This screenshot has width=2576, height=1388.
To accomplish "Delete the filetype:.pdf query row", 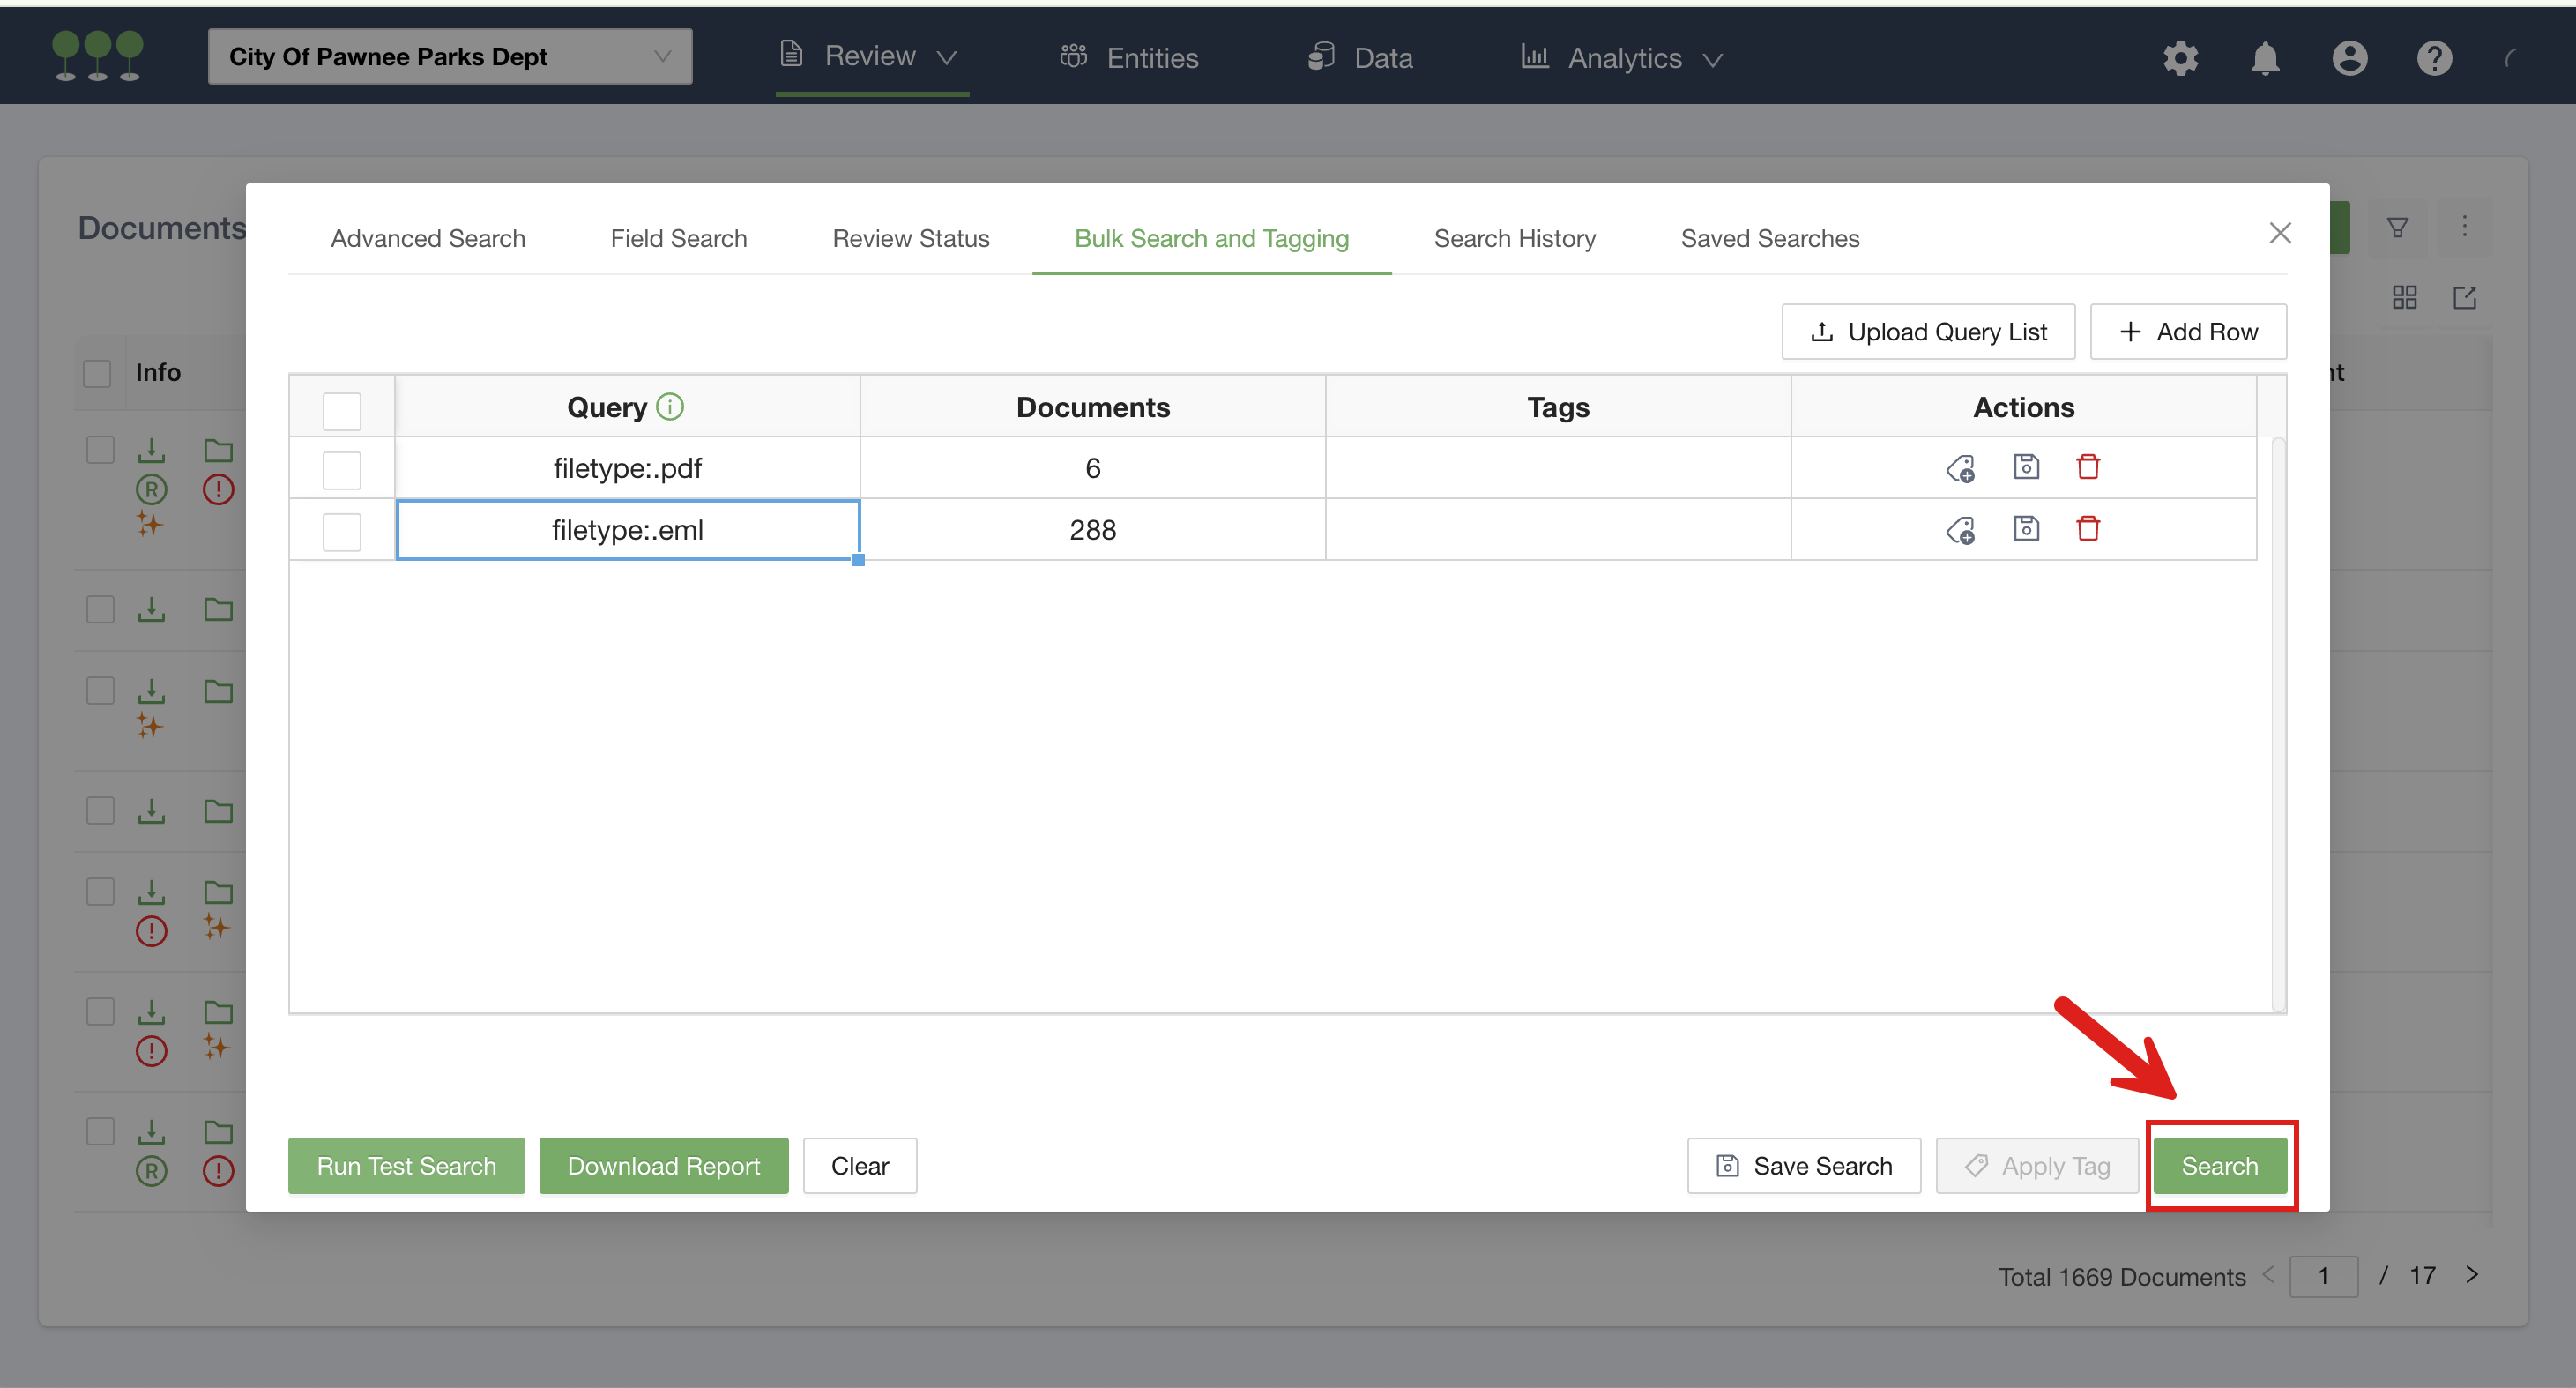I will coord(2088,467).
